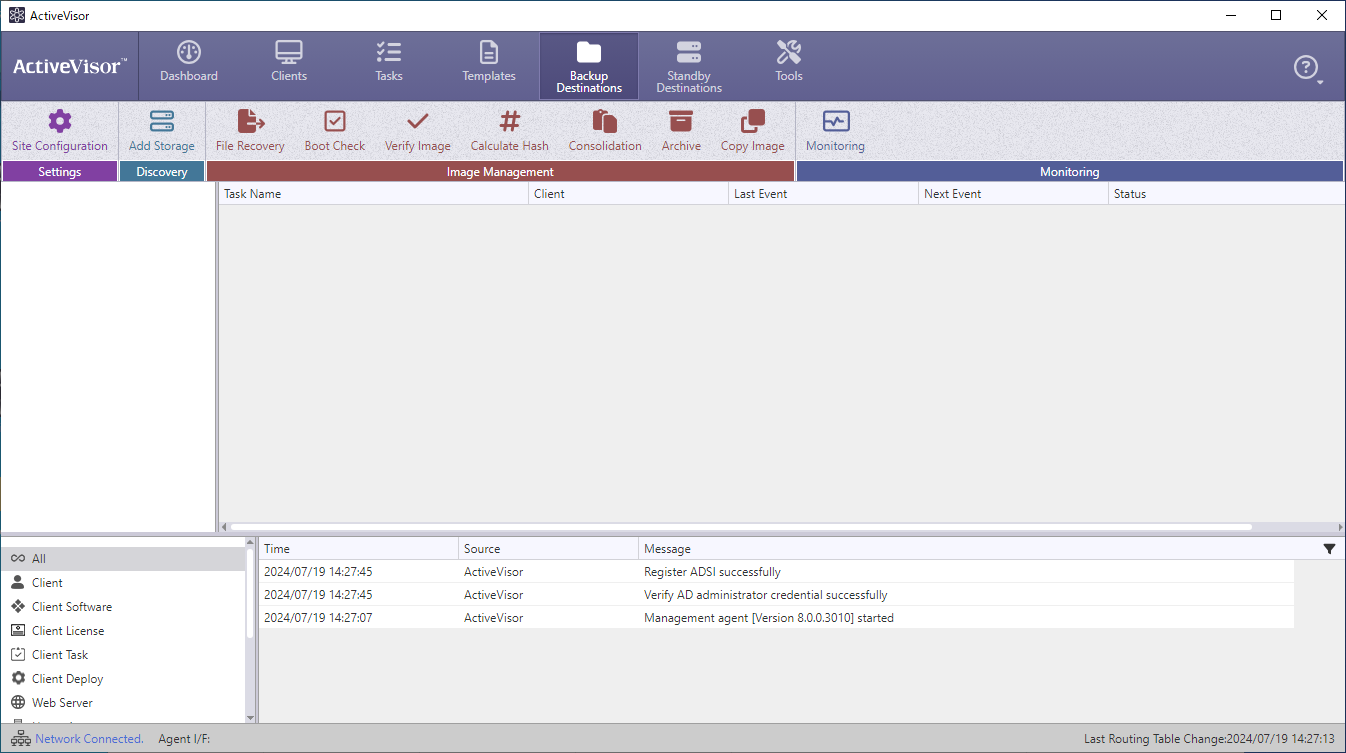1346x753 pixels.
Task: Open the help menu icon
Action: (x=1307, y=68)
